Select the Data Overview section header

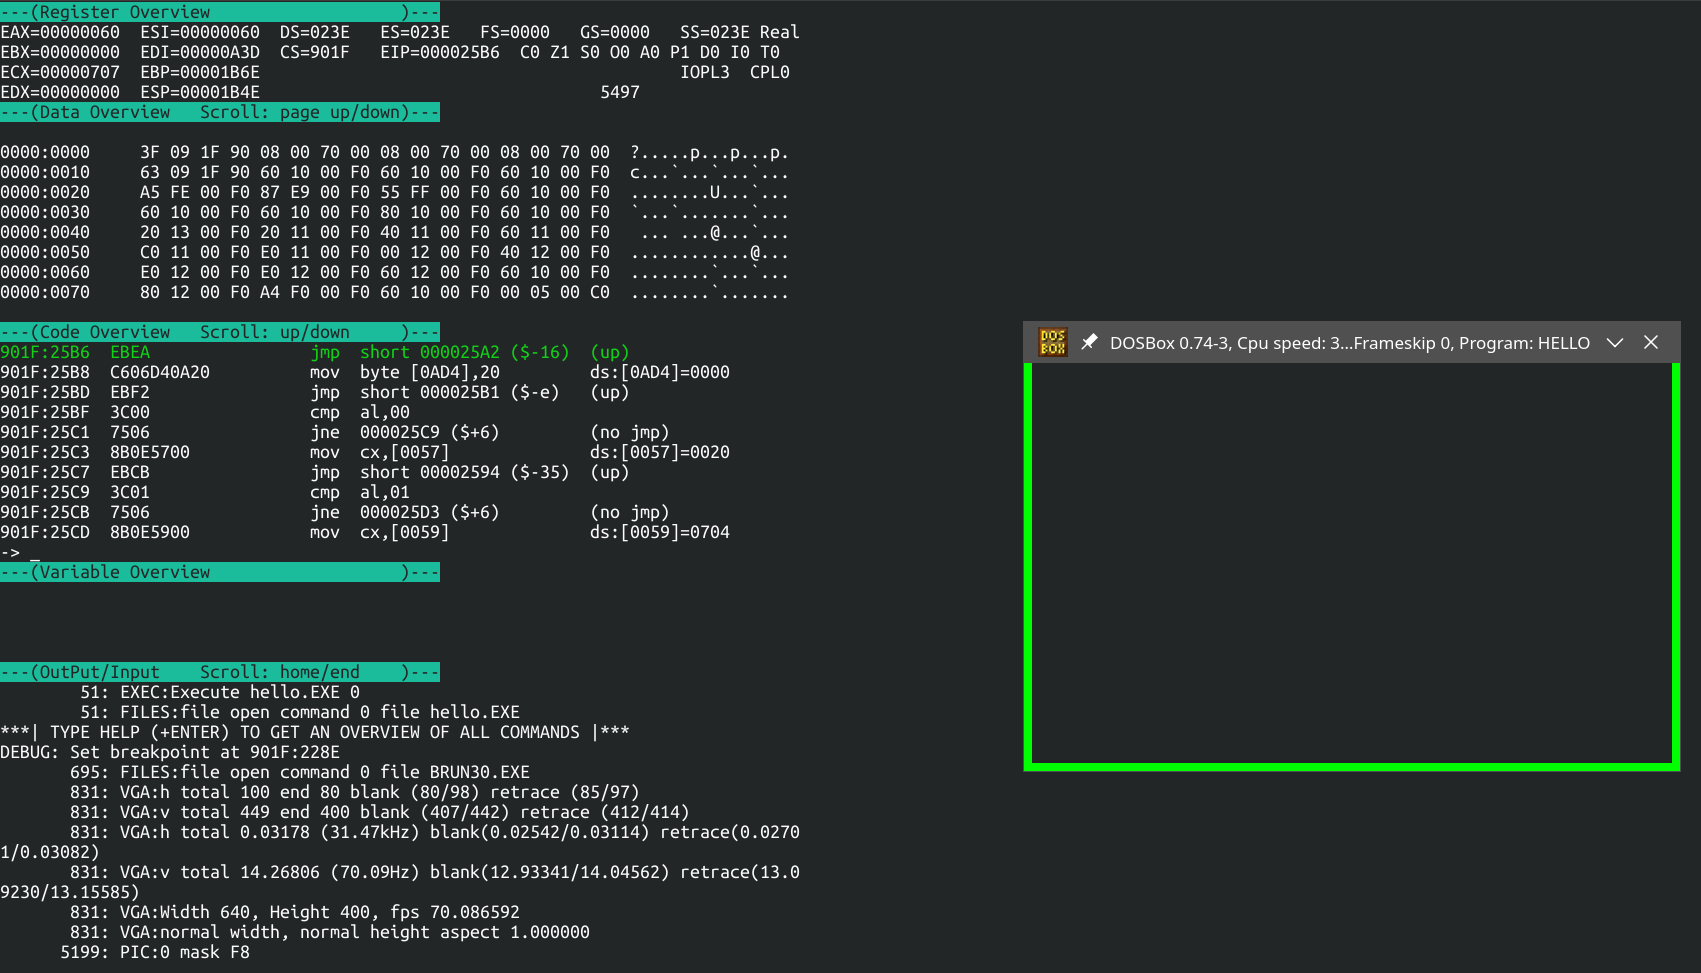[x=220, y=112]
